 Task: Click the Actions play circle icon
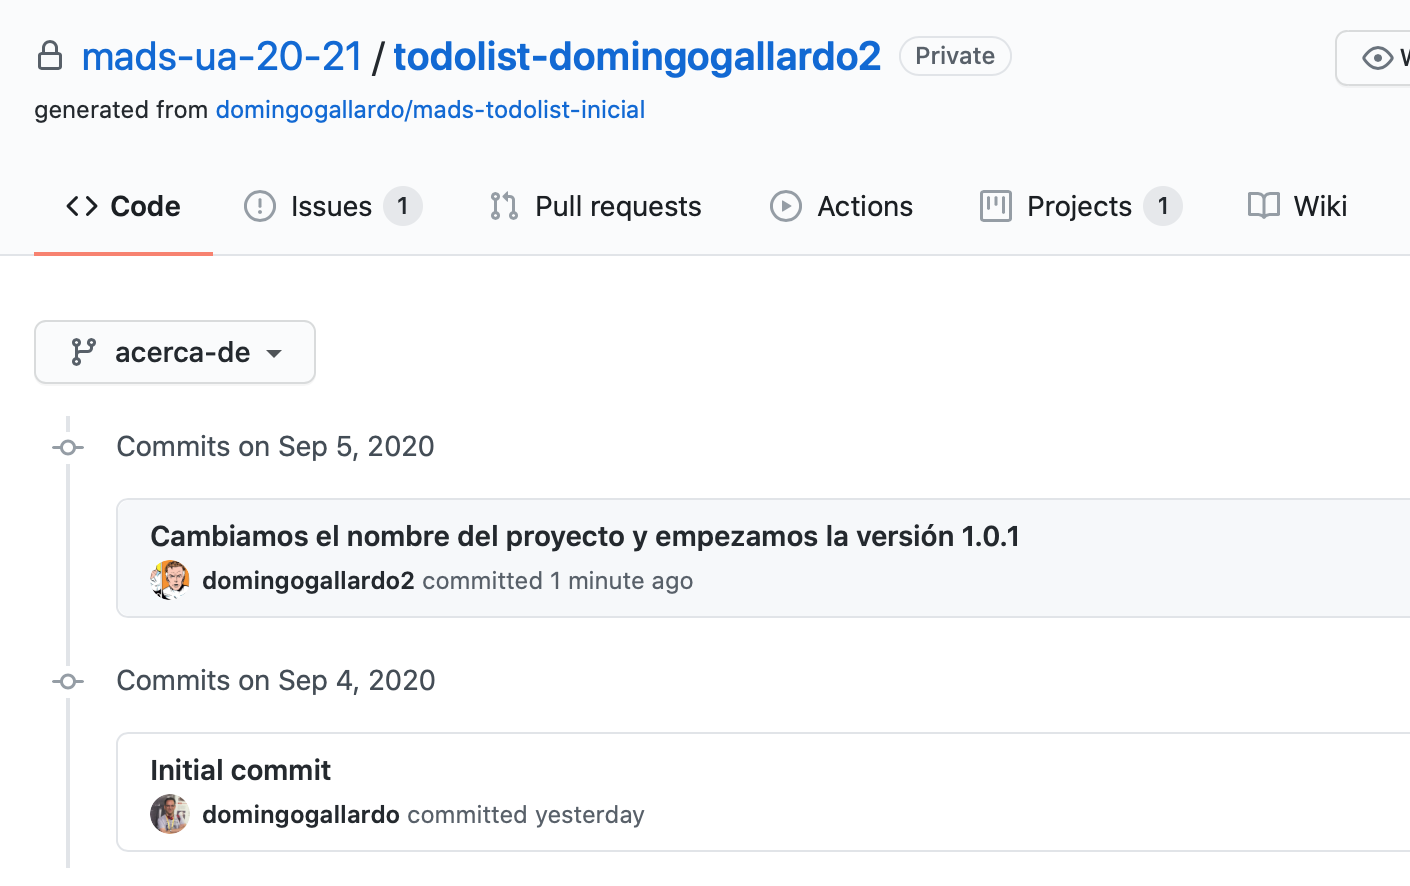[x=786, y=206]
